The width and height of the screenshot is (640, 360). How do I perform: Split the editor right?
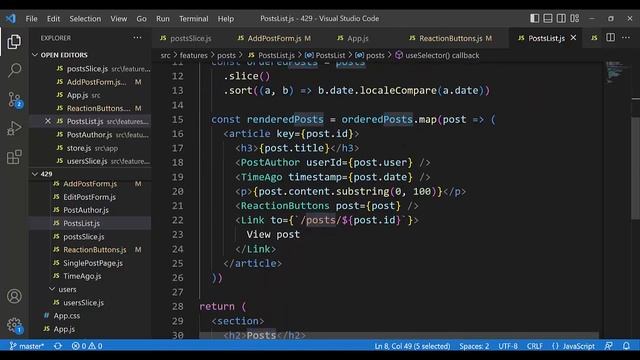pyautogui.click(x=610, y=38)
